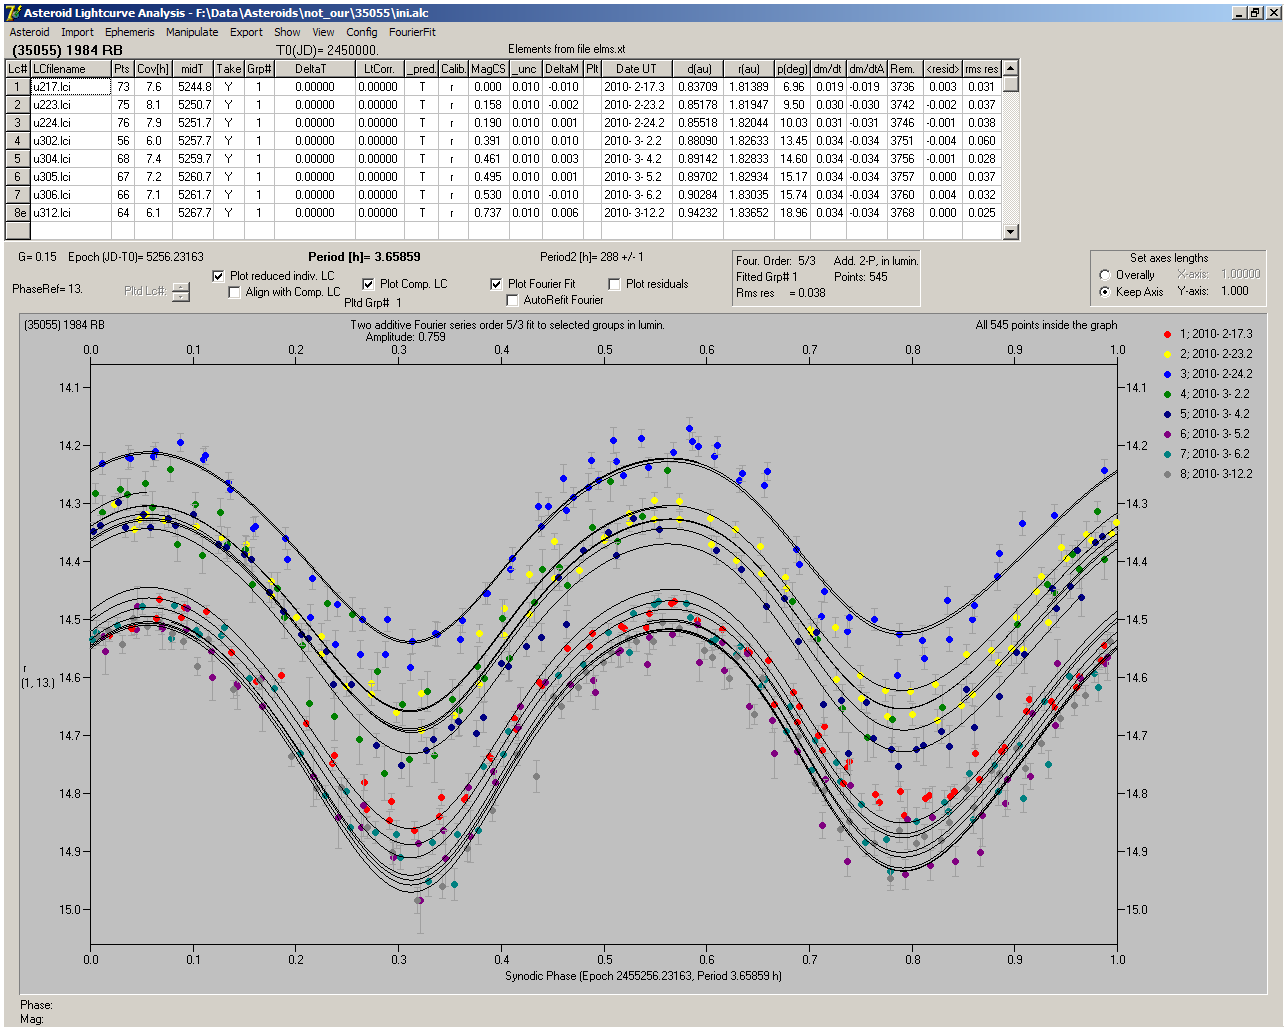The height and width of the screenshot is (1032, 1288).
Task: Open the Export menu
Action: pos(246,32)
